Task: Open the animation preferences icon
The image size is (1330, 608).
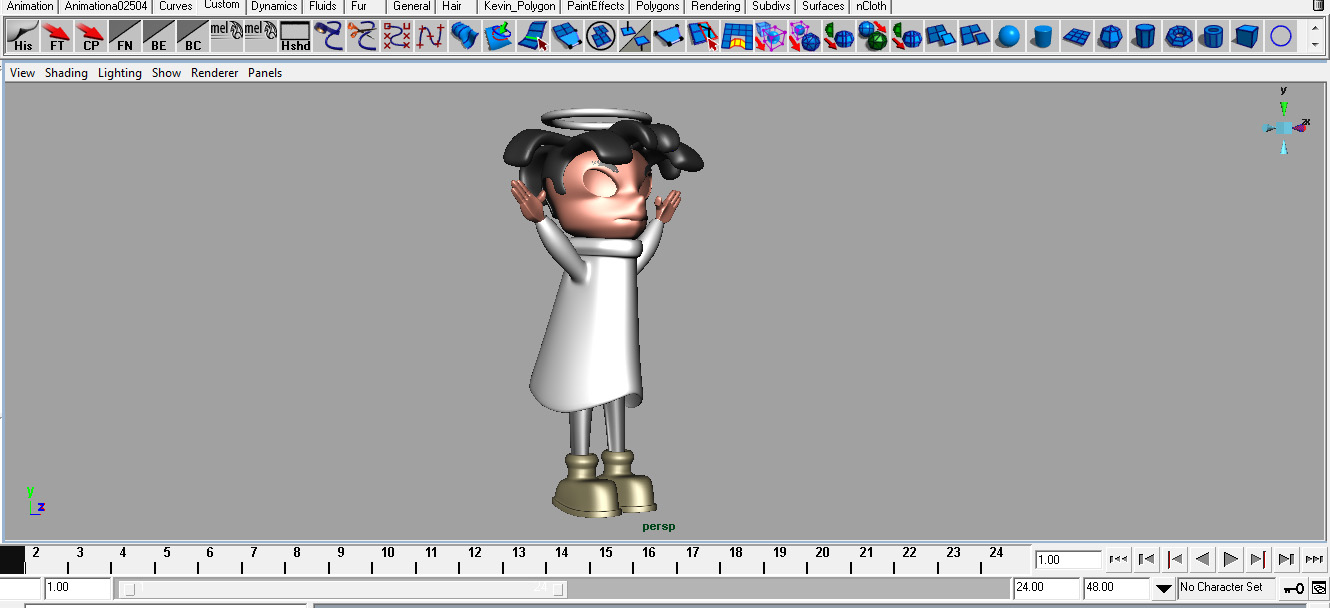Action: [x=1319, y=588]
